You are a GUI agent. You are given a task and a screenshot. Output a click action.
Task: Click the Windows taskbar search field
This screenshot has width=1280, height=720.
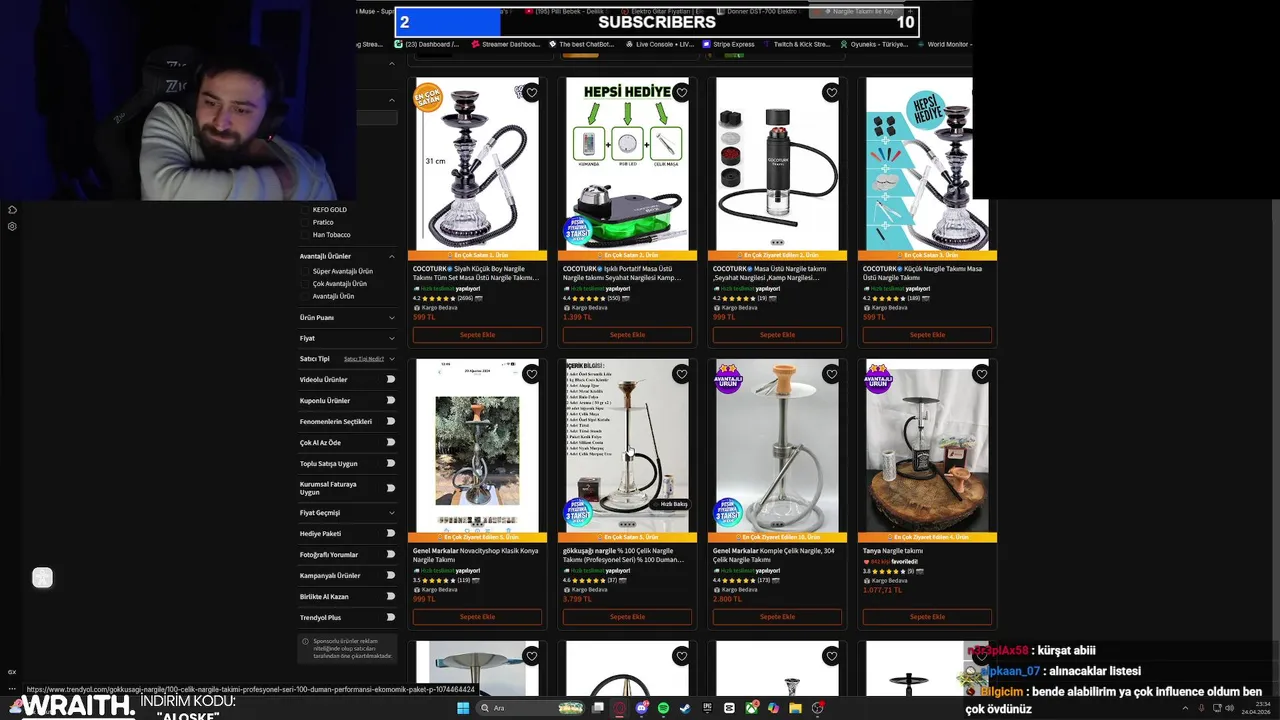529,708
